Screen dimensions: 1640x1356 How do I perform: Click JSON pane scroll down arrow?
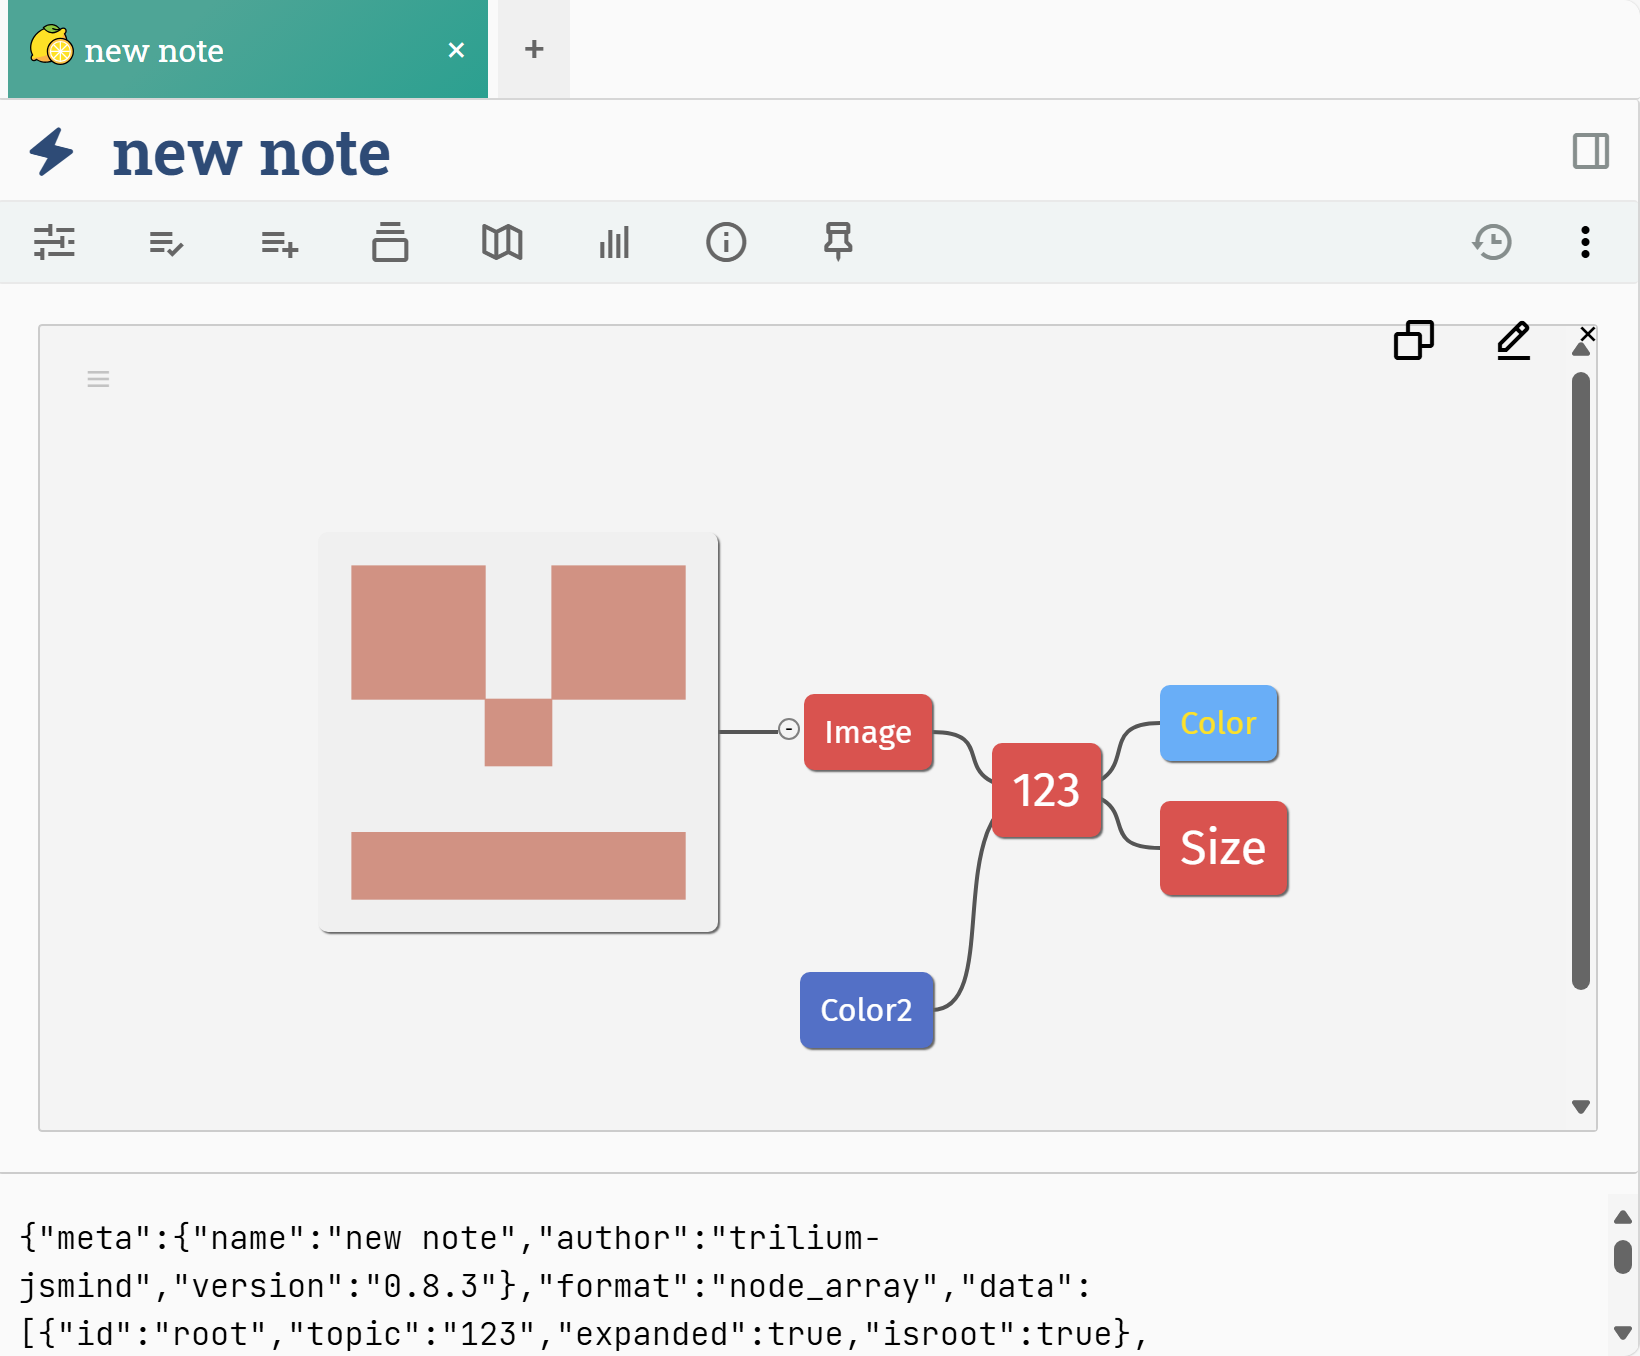tap(1623, 1332)
